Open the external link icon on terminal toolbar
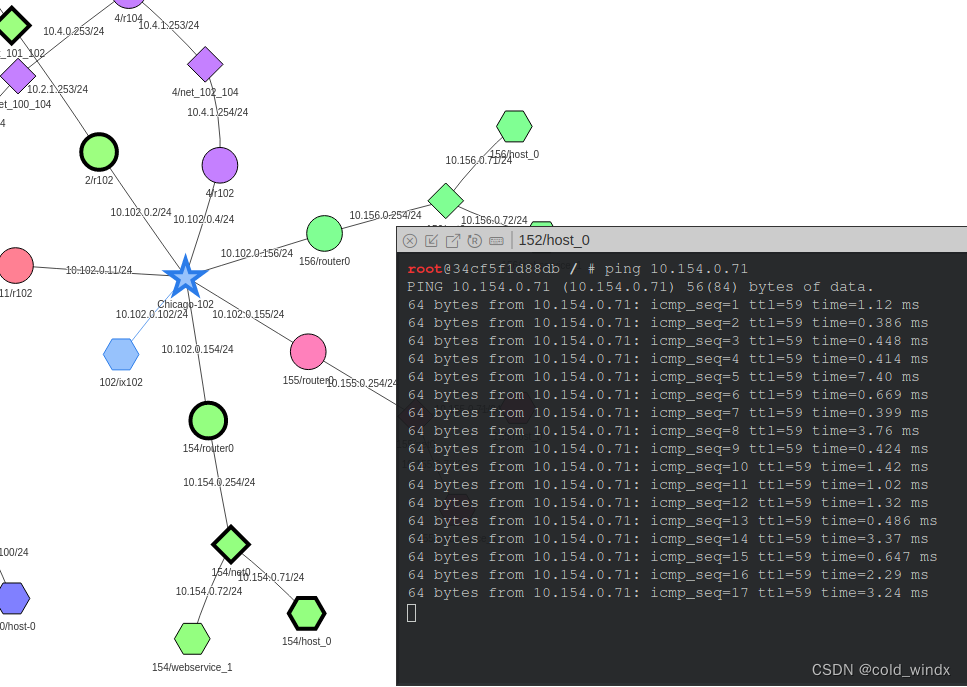Image resolution: width=967 pixels, height=687 pixels. pyautogui.click(x=453, y=240)
